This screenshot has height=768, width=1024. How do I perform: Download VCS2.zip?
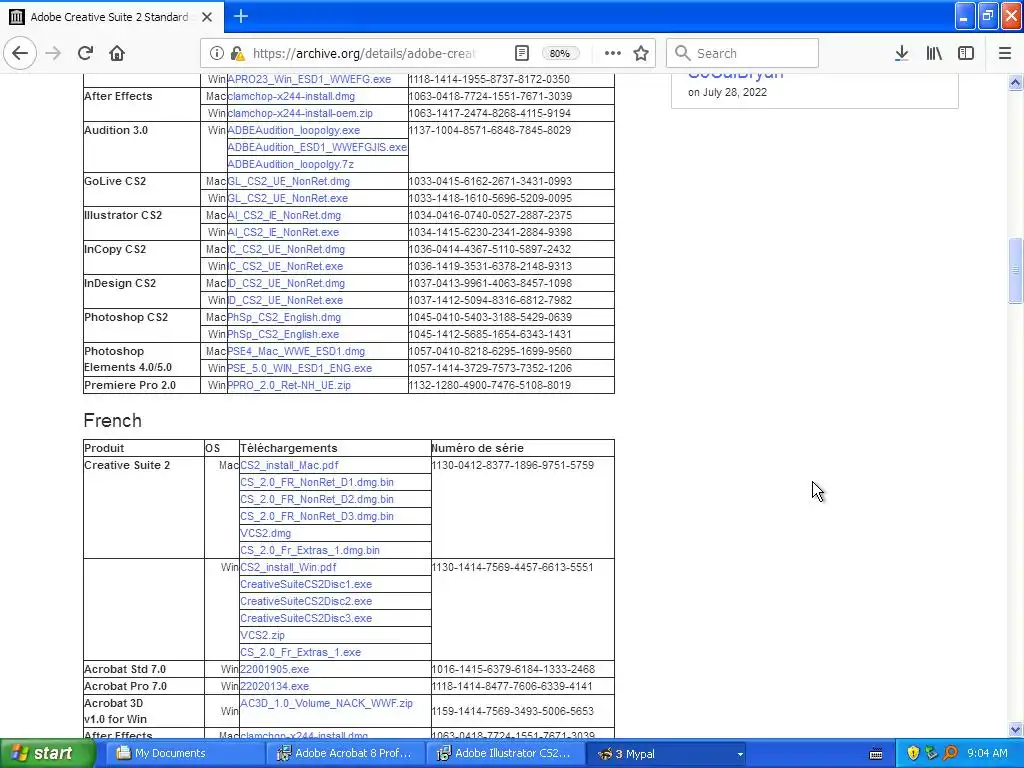coord(263,635)
